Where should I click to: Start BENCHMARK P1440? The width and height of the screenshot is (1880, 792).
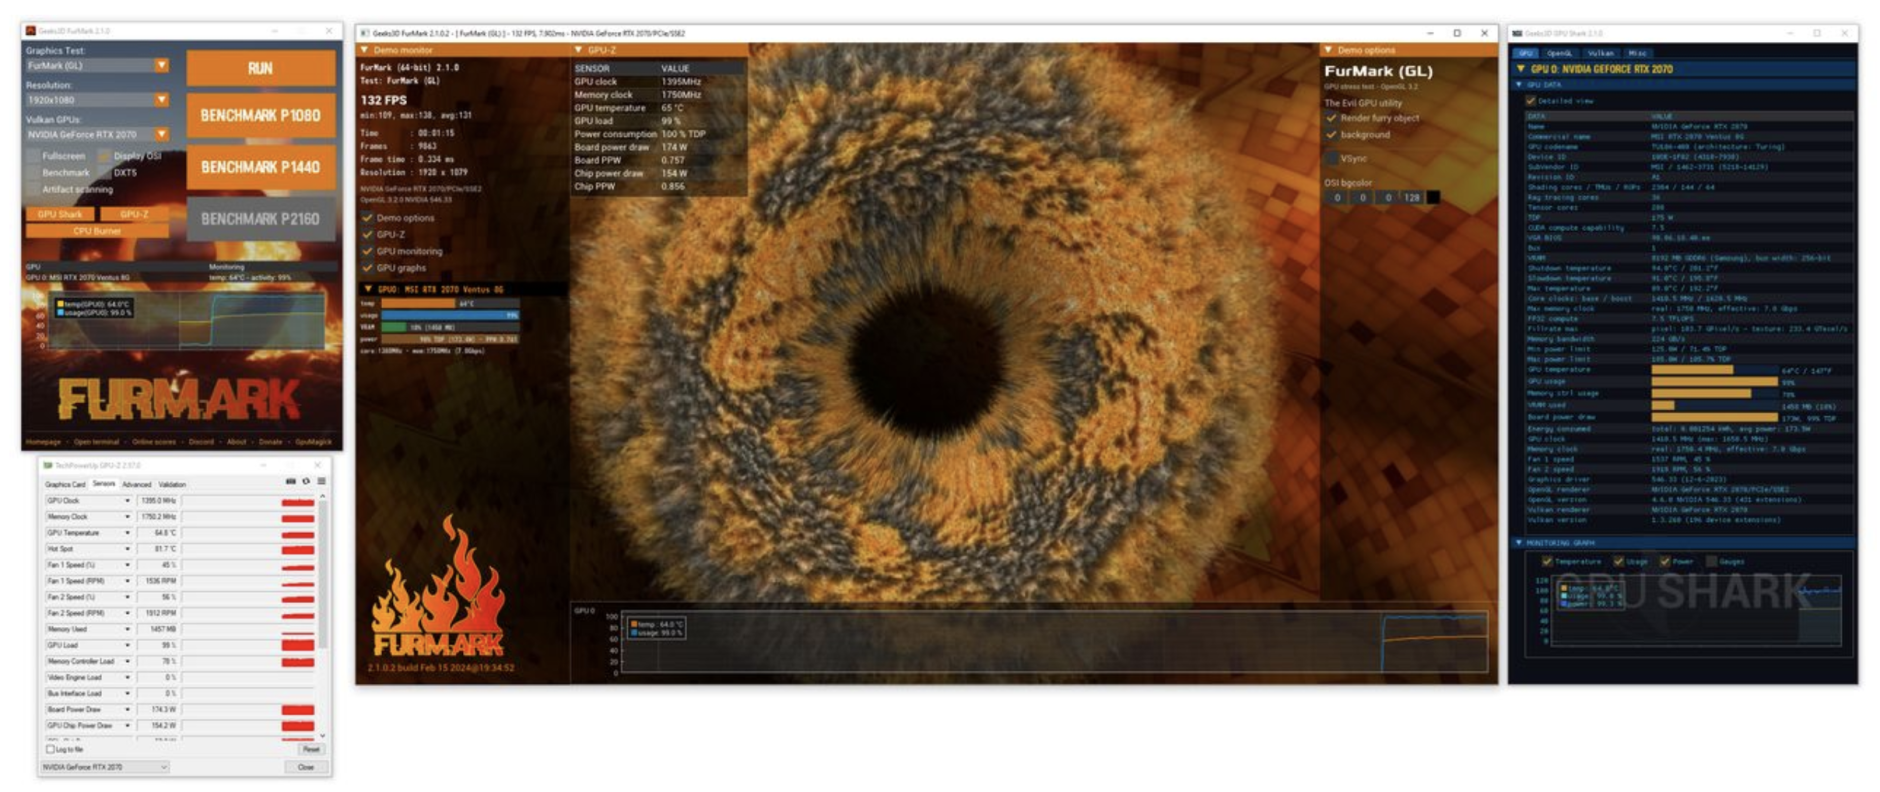(261, 167)
